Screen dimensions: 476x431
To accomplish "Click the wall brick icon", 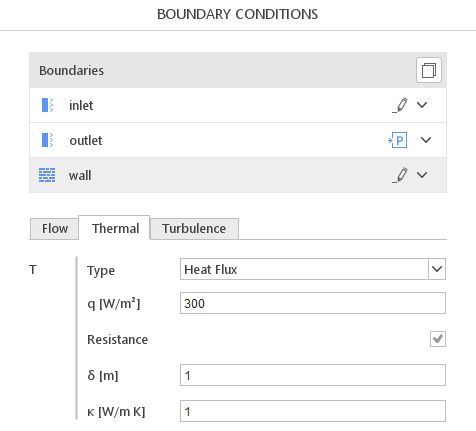I will (47, 175).
